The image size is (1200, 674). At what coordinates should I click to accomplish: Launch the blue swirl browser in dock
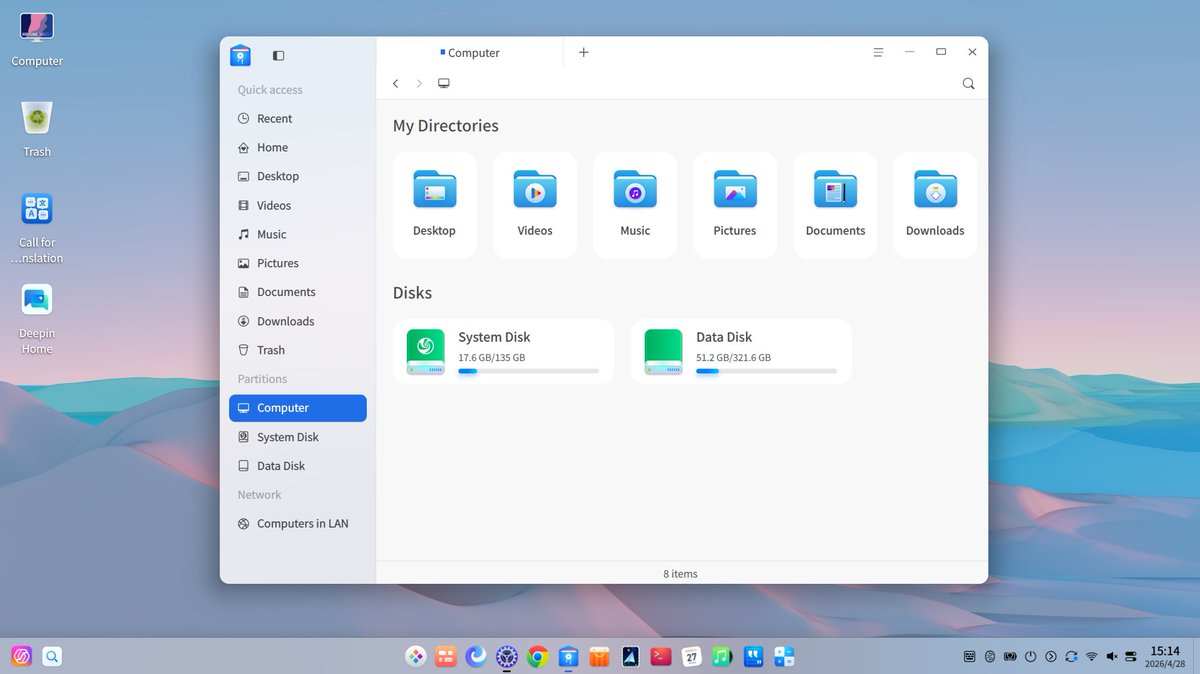476,656
